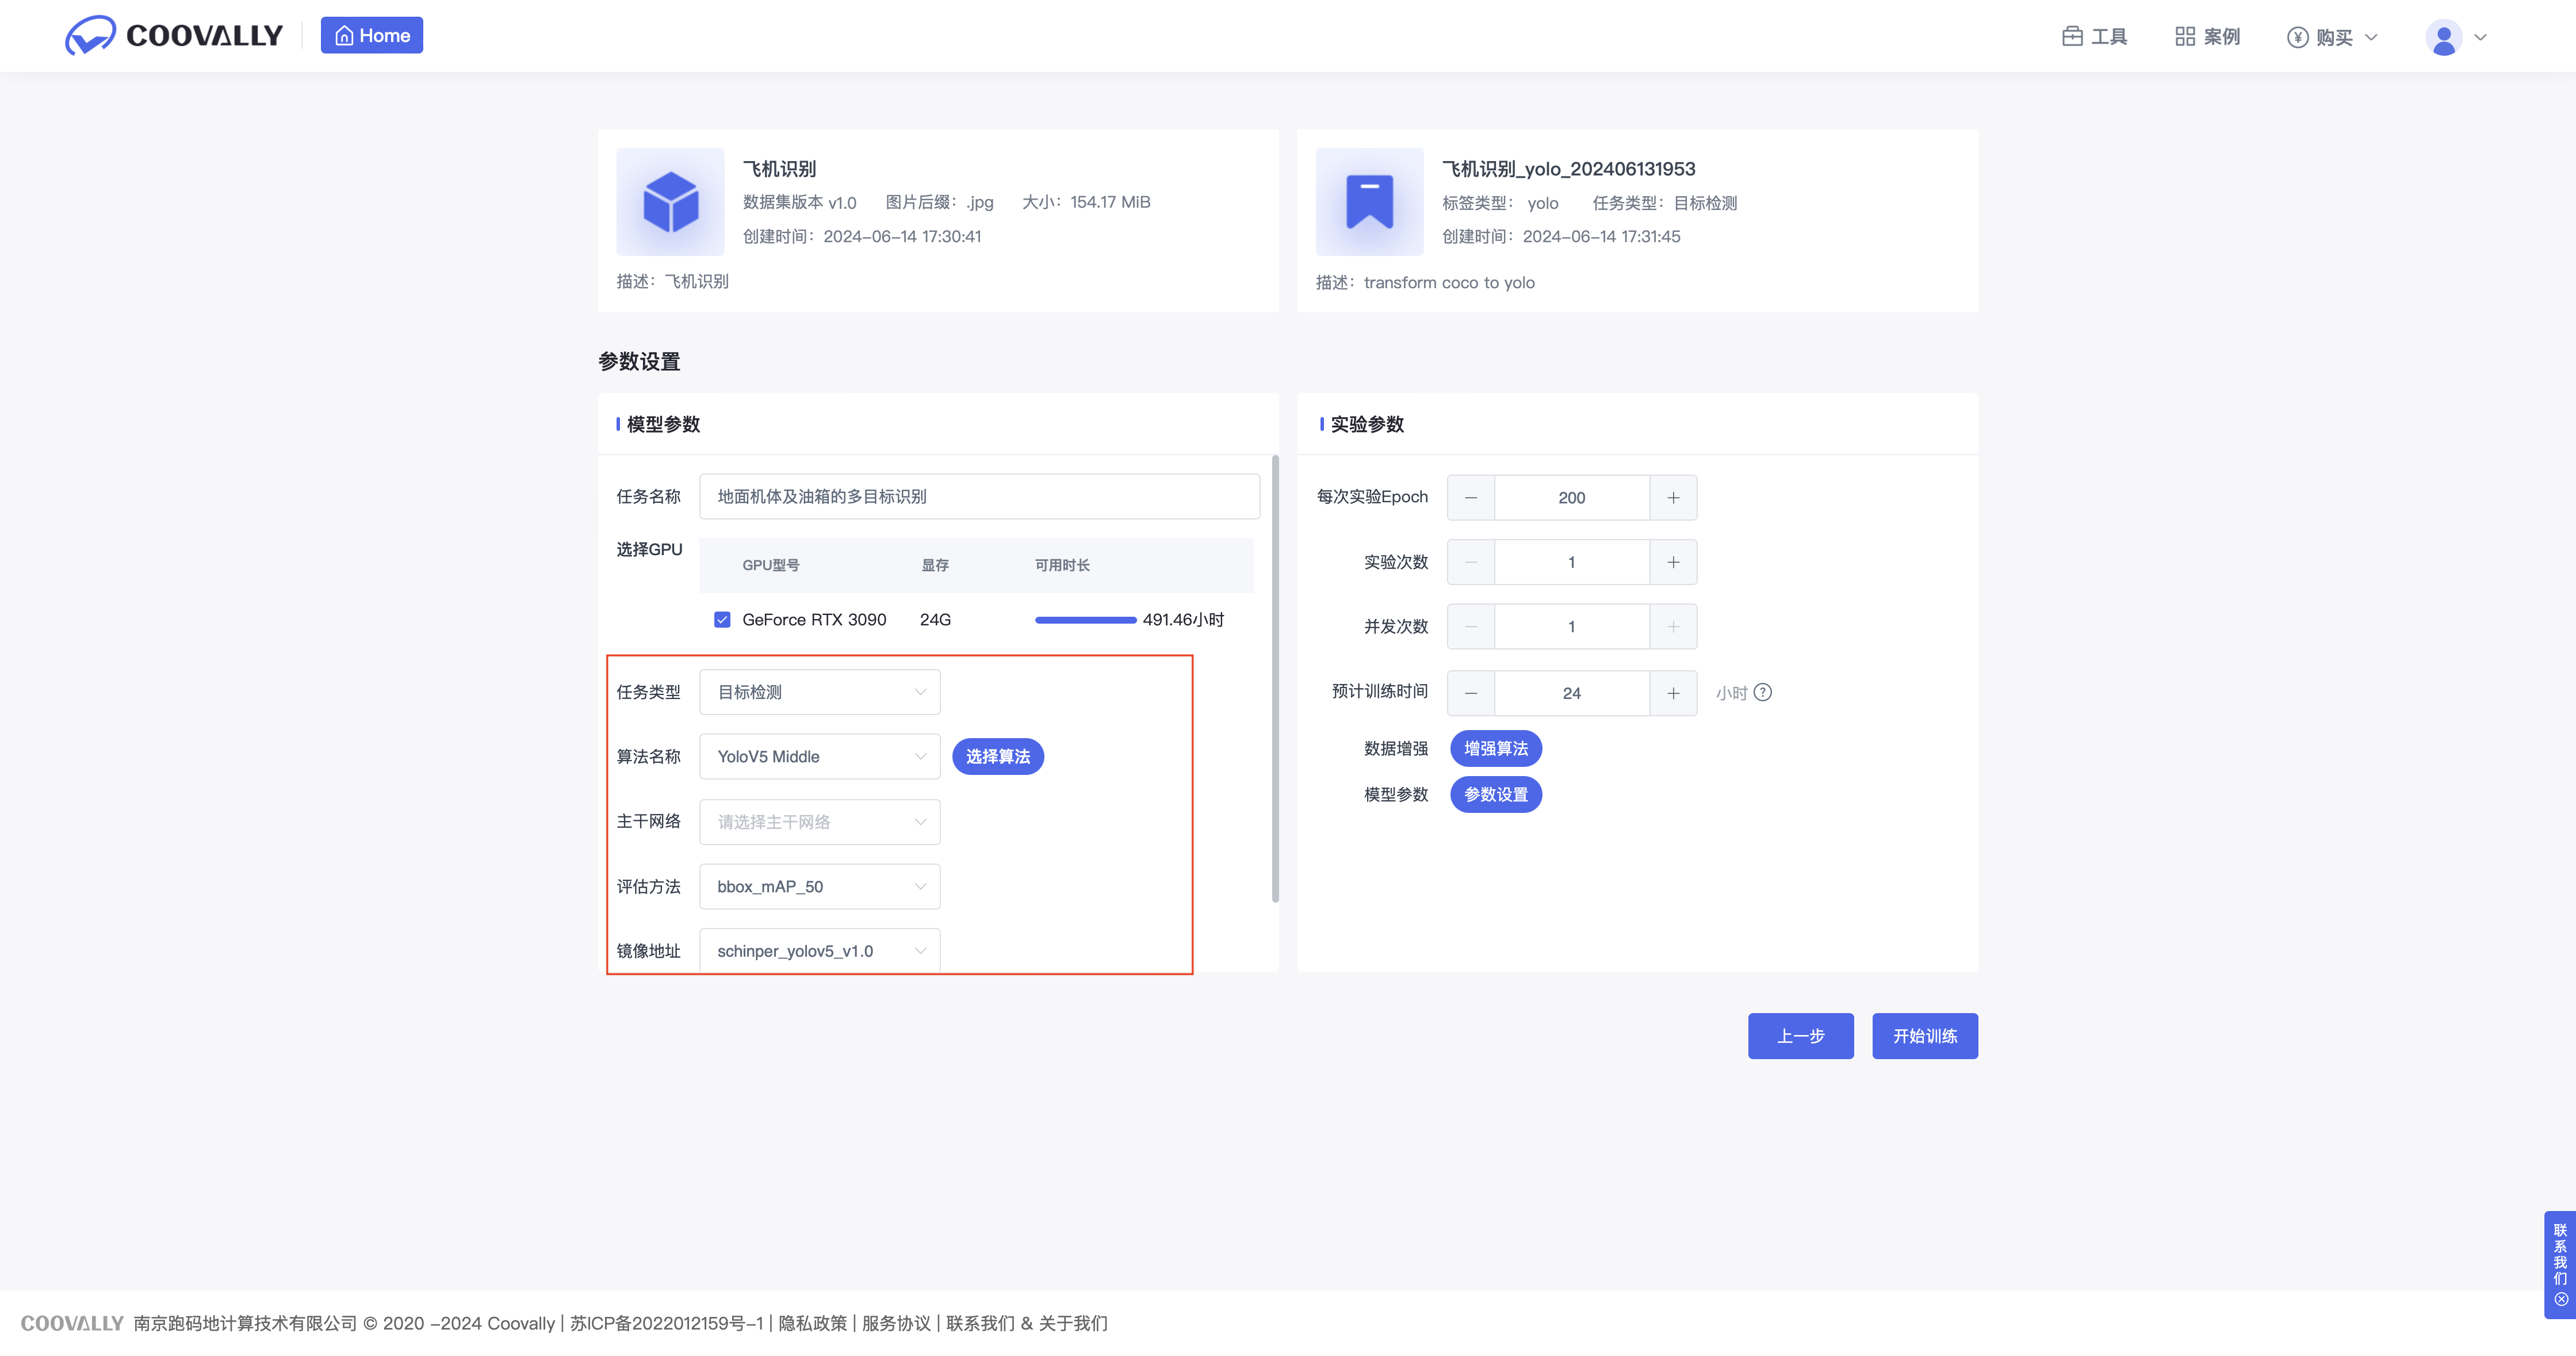
Task: Go to Home tab
Action: tap(372, 36)
